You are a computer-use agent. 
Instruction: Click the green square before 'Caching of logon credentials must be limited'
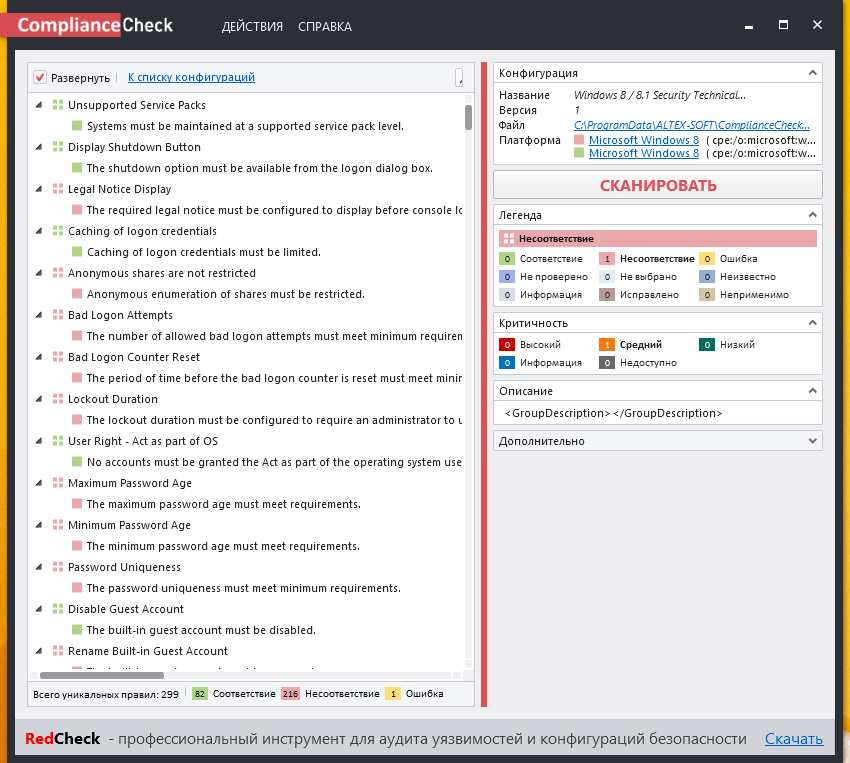coord(77,252)
